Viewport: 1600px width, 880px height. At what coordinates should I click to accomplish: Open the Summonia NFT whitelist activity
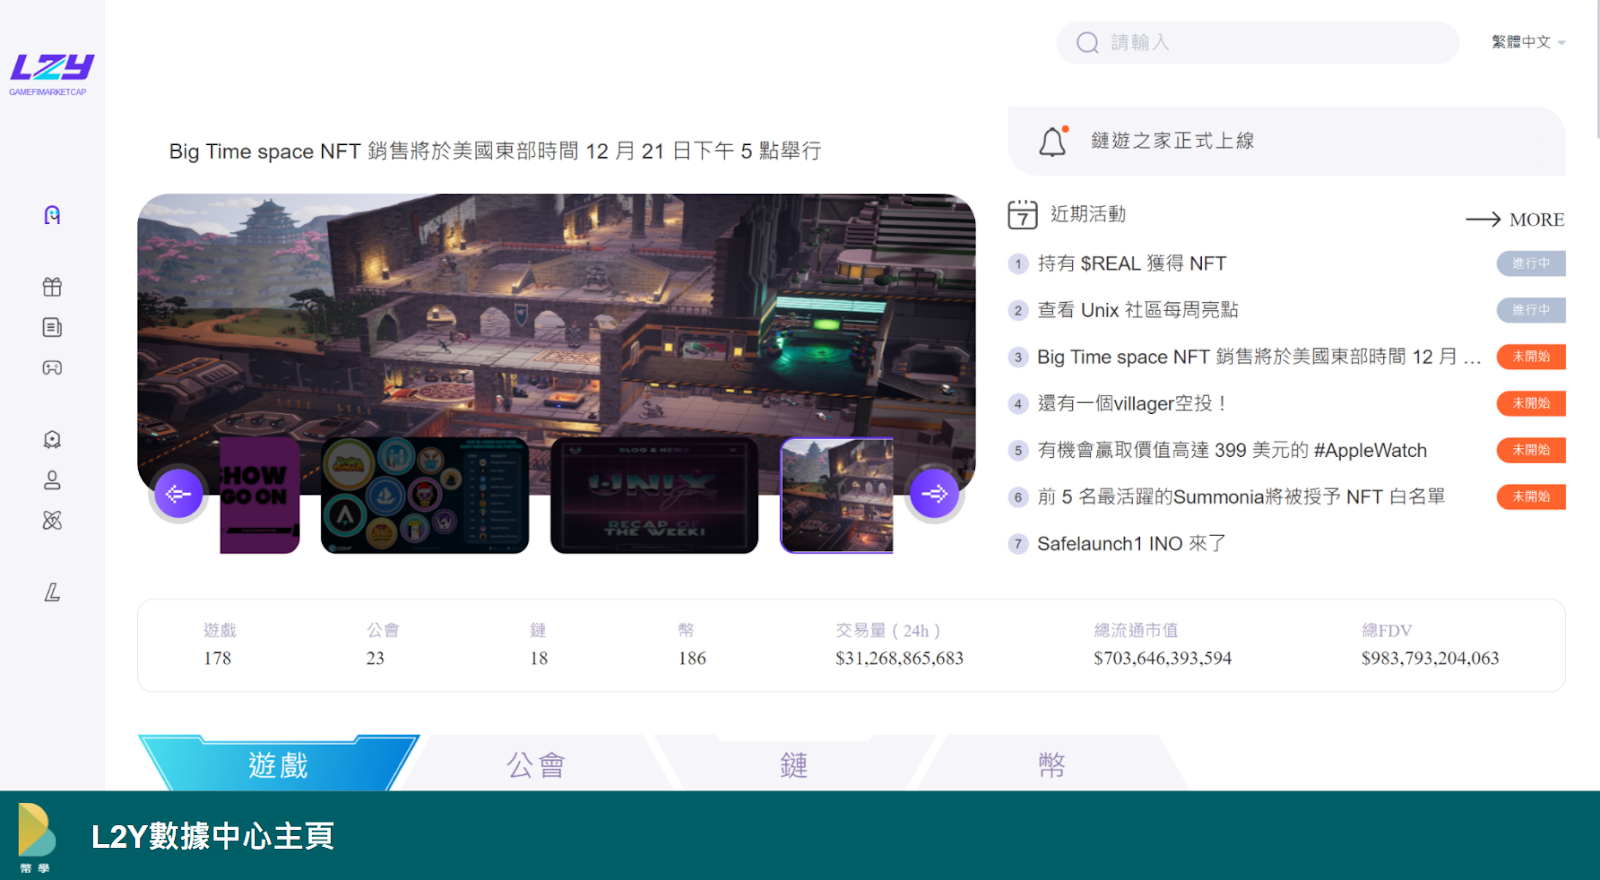pyautogui.click(x=1241, y=497)
